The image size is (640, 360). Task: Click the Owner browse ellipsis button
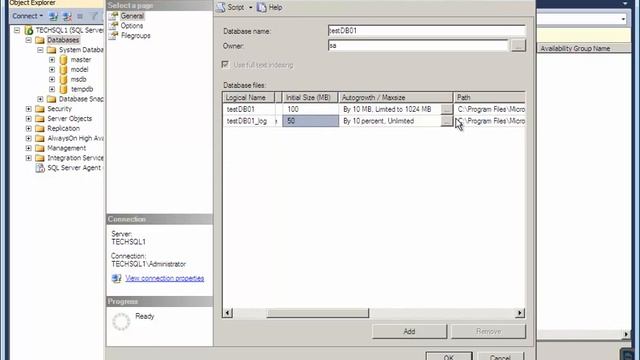518,45
